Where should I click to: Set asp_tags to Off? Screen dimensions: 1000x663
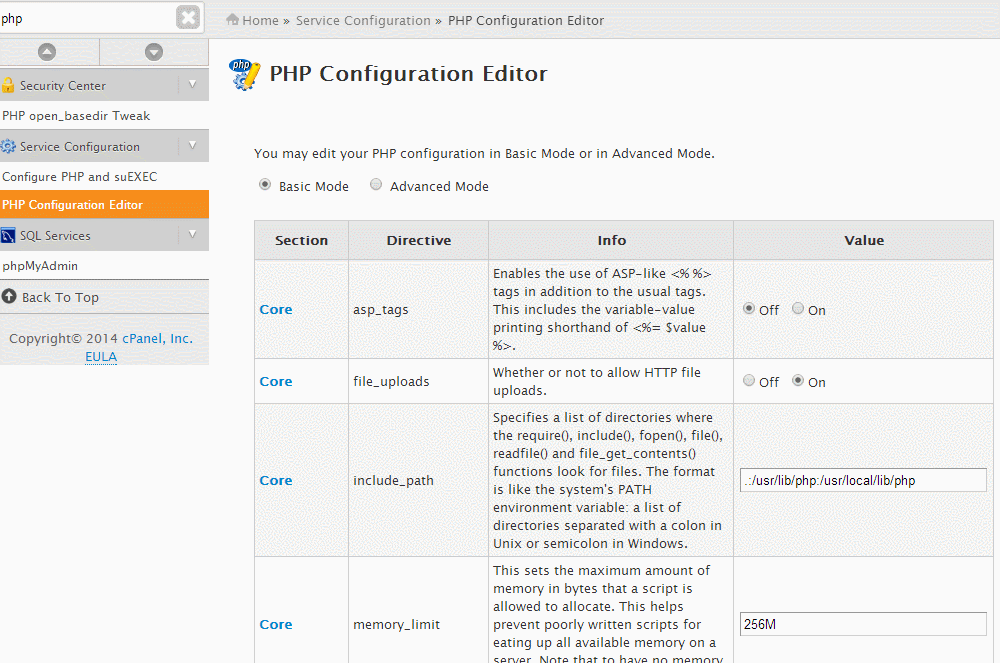tap(749, 309)
